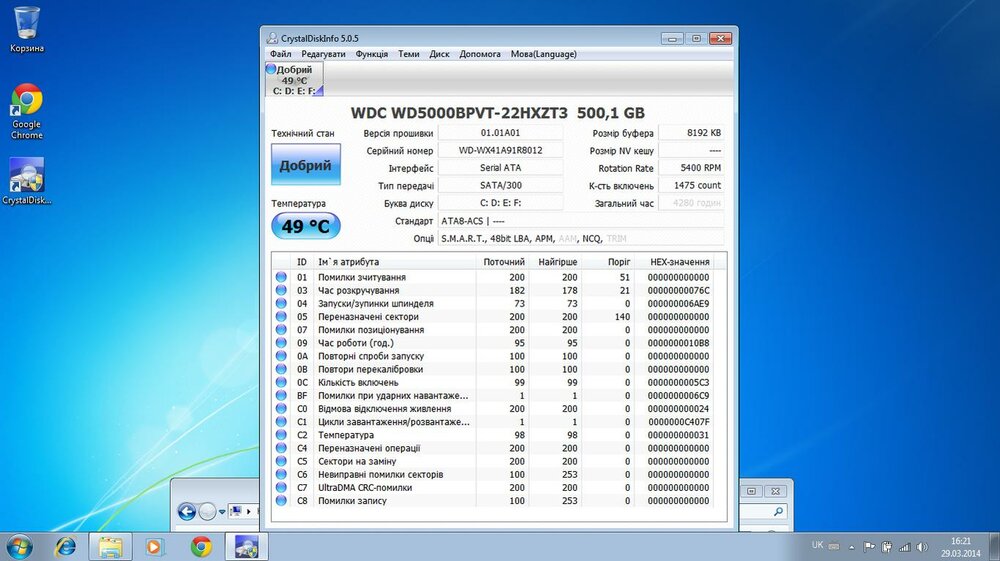Open Windows Explorer from the taskbar

click(x=111, y=546)
